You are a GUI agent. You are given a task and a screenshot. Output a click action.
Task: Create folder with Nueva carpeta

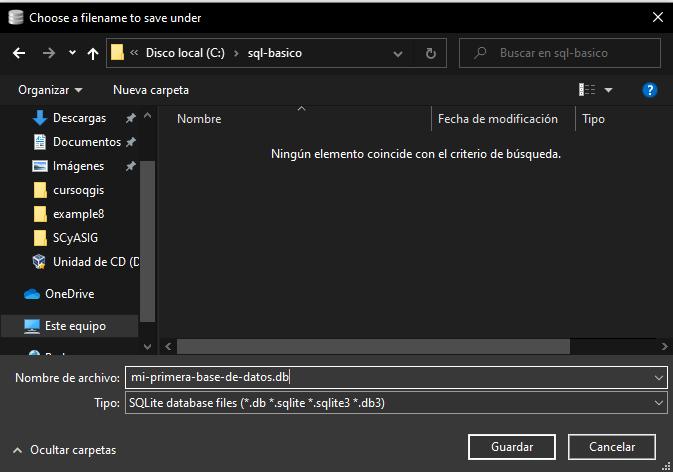pos(151,90)
